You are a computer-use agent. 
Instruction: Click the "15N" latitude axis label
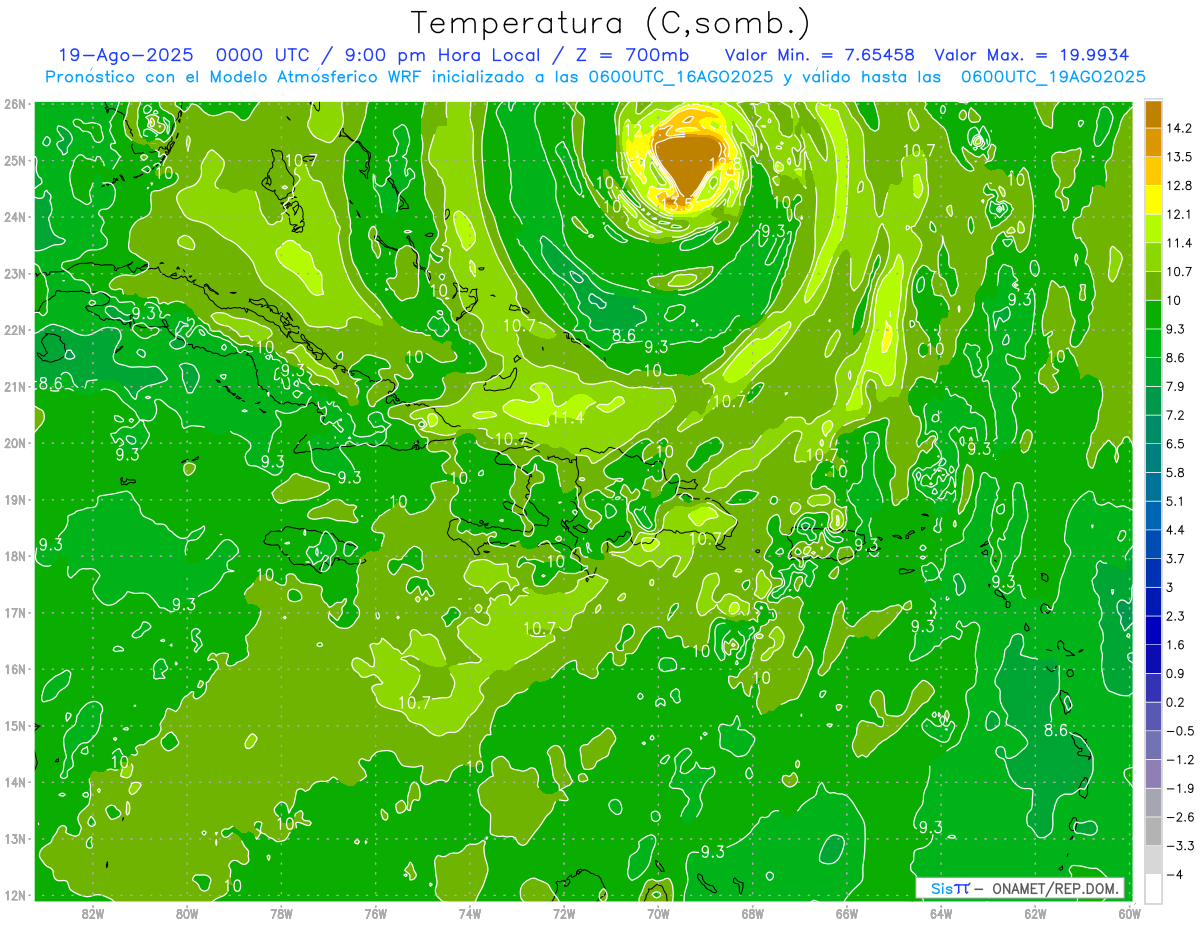pos(14,726)
